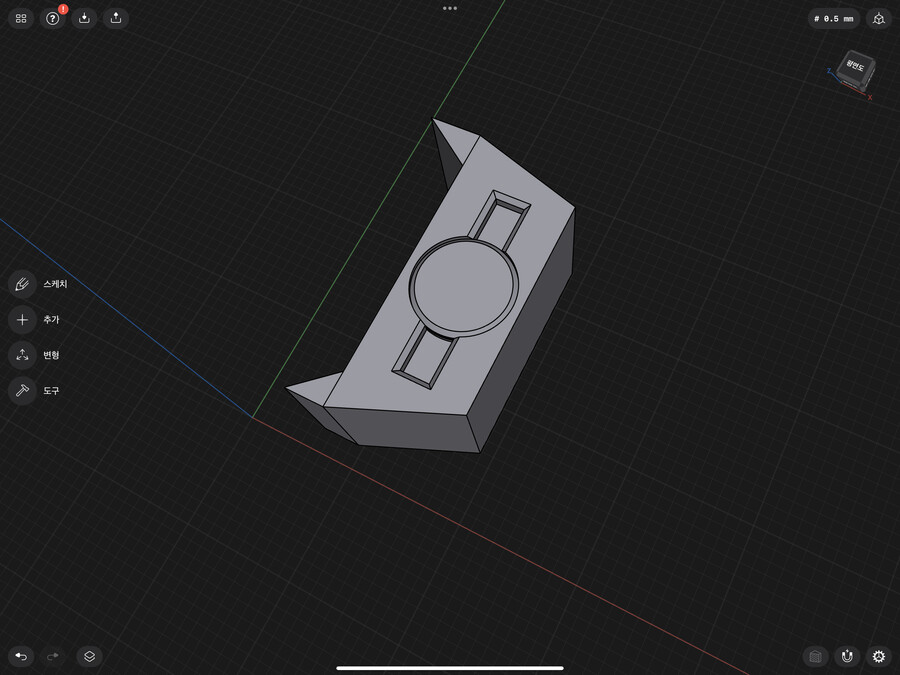Open the Add (추가) tool with plus icon
The height and width of the screenshot is (675, 900).
22,319
